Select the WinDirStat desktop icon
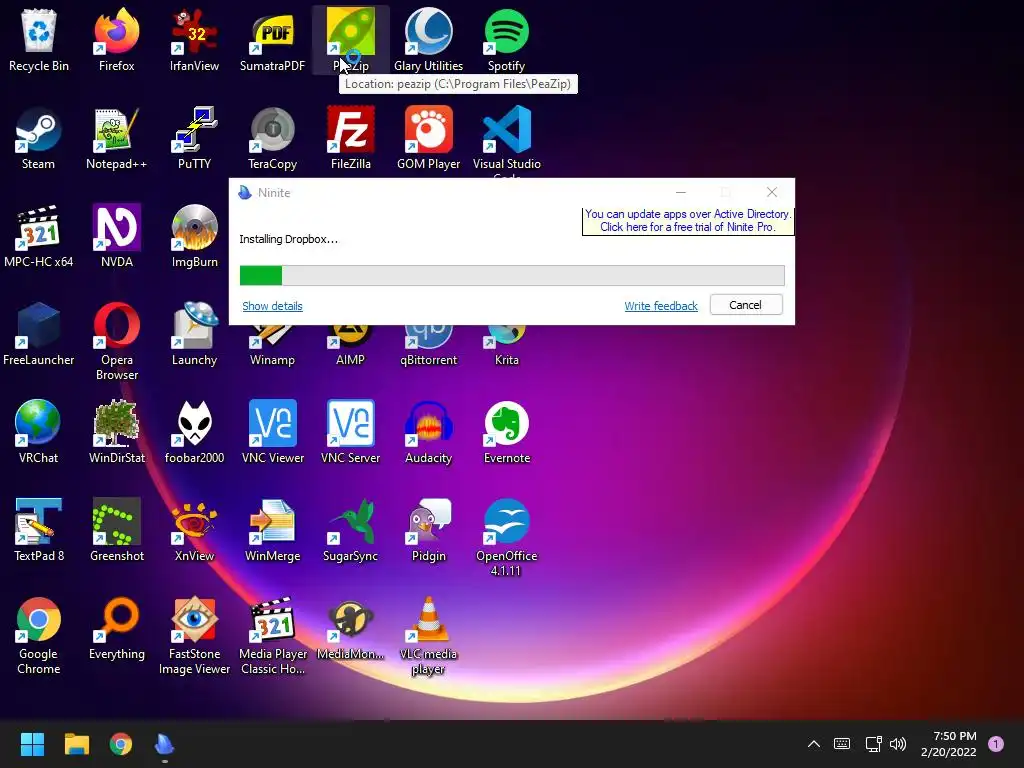 point(117,432)
